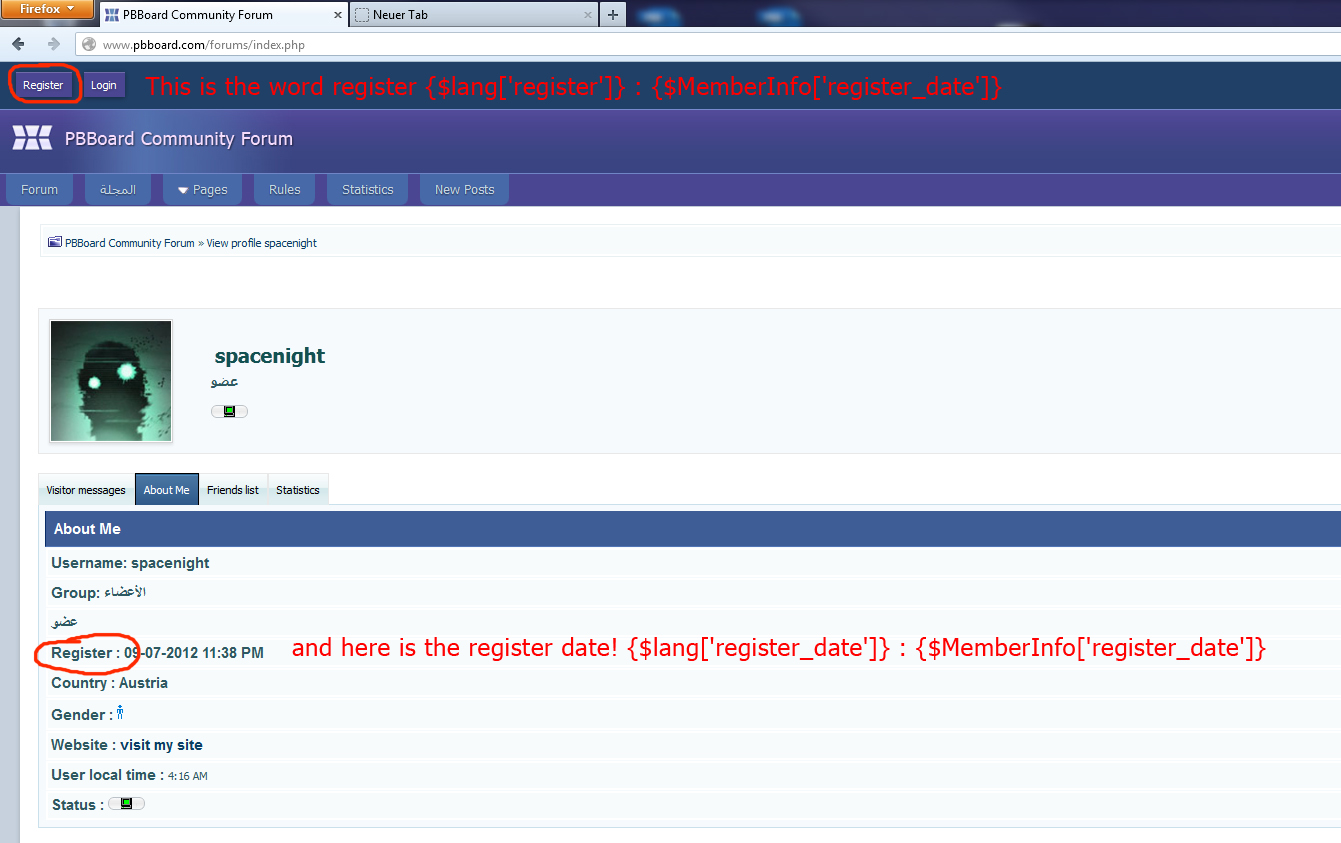The image size is (1341, 843).
Task: Open the Firefox application menu
Action: coord(47,9)
